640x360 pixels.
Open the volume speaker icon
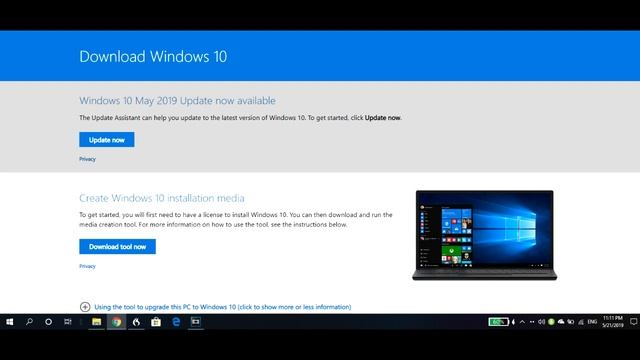[x=542, y=322]
